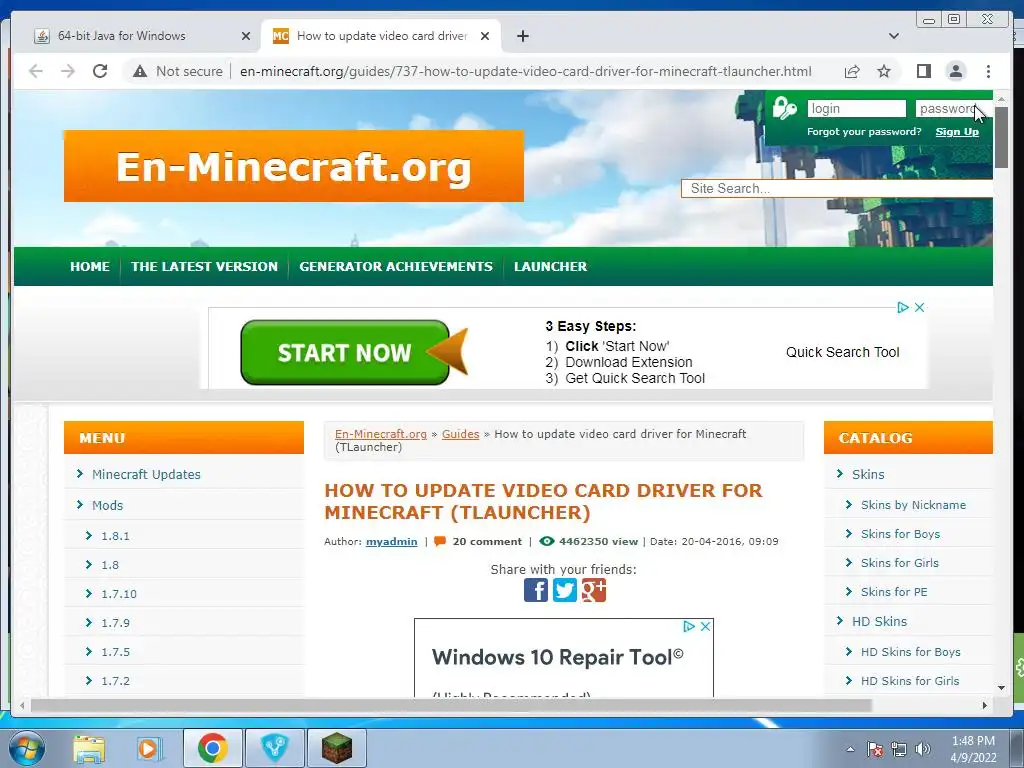
Task: Open Chrome three-dot menu
Action: (x=988, y=71)
